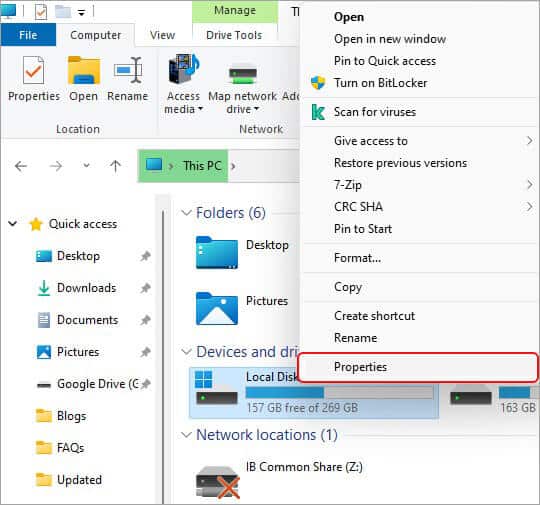Viewport: 540px width, 505px height.
Task: Click the Back navigation arrow
Action: [x=21, y=166]
